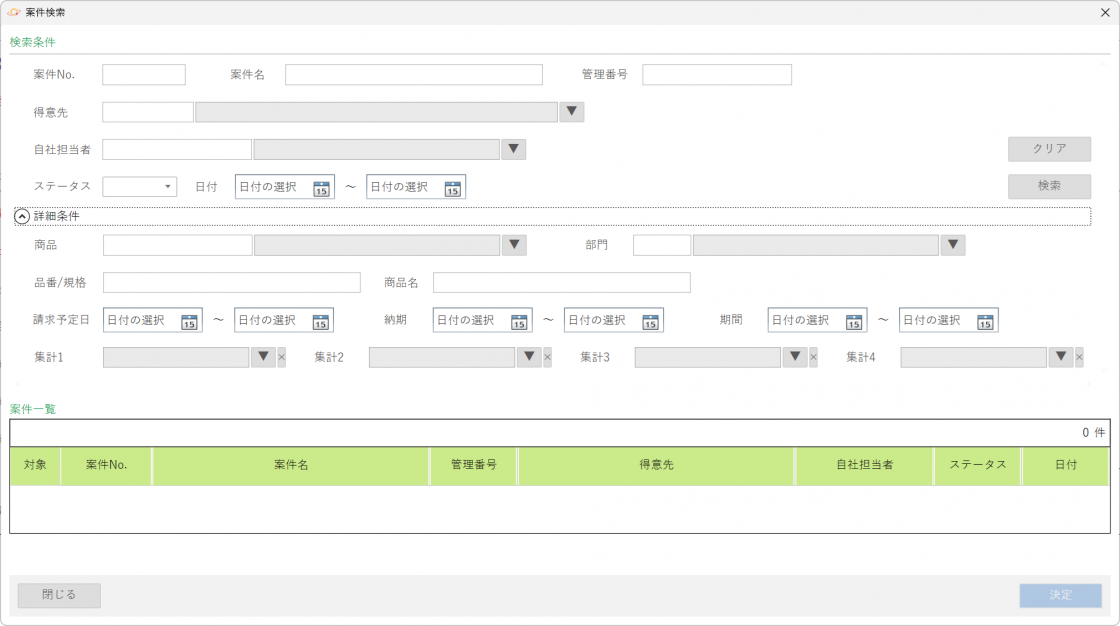This screenshot has width=1120, height=626.
Task: Open calendar for 納期 end date
Action: click(x=650, y=321)
